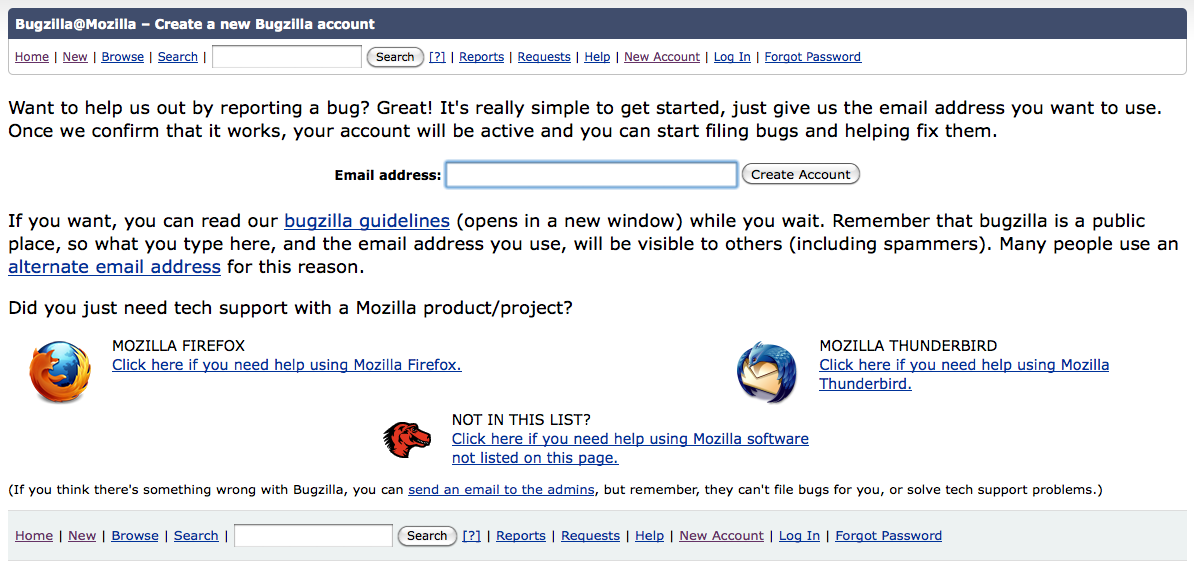This screenshot has width=1194, height=569.
Task: Open Browse in the top navigation bar
Action: [123, 57]
